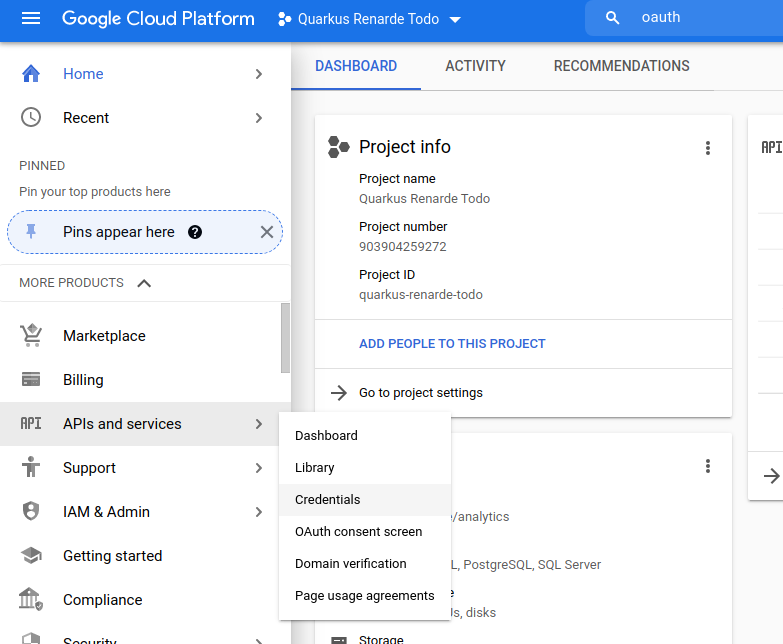783x644 pixels.
Task: Click the Recent clock icon
Action: (x=31, y=117)
